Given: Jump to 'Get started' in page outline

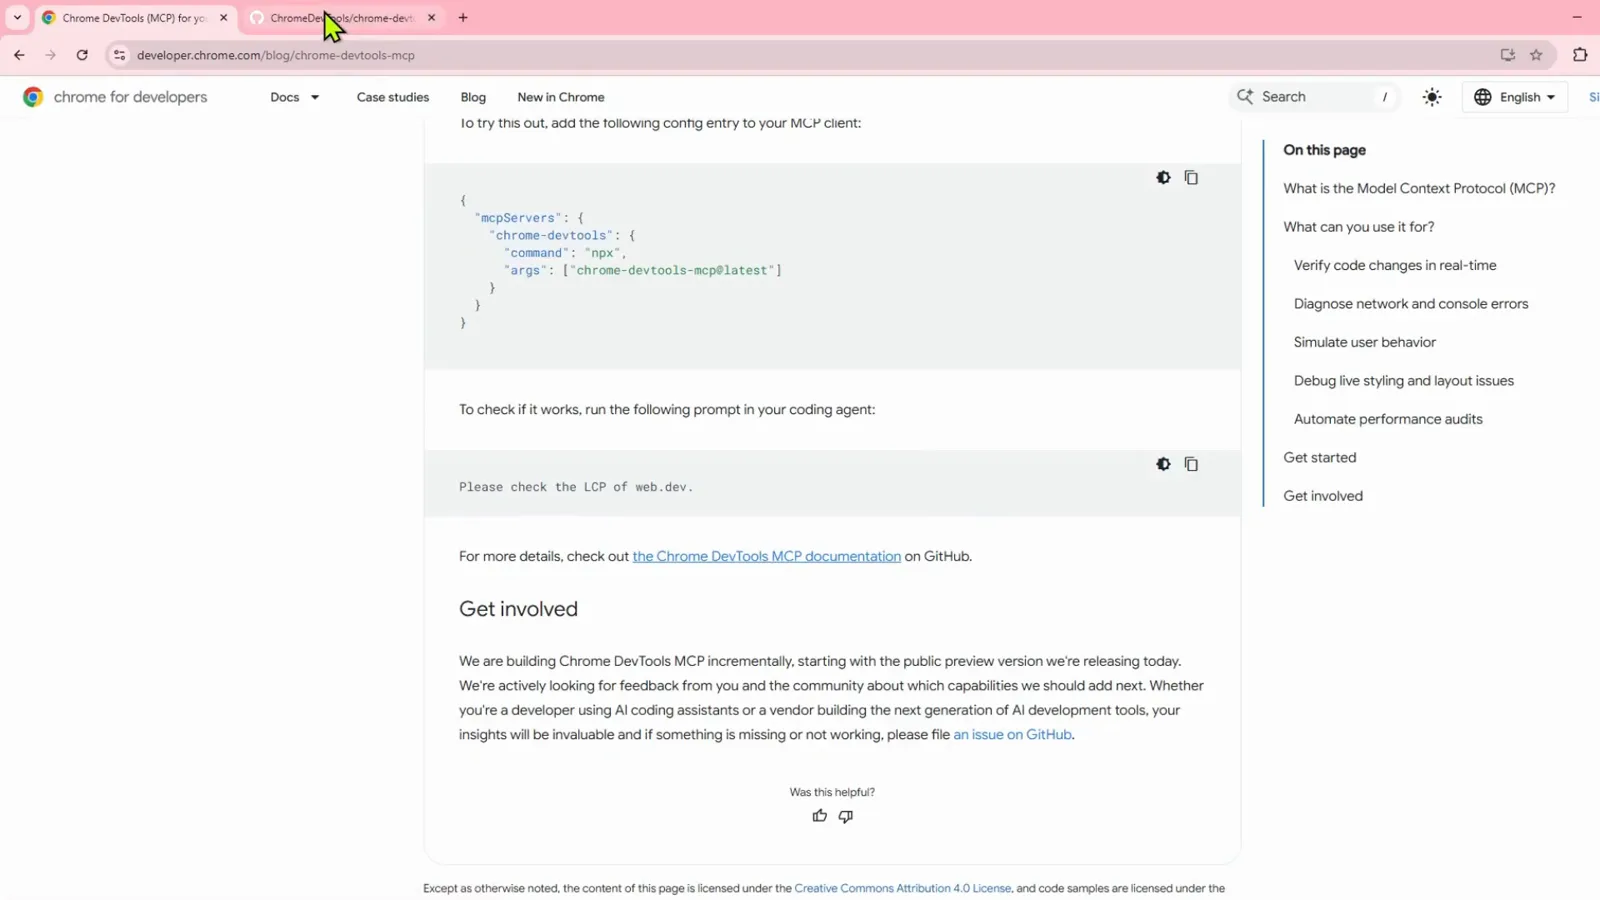Looking at the screenshot, I should click(1320, 457).
